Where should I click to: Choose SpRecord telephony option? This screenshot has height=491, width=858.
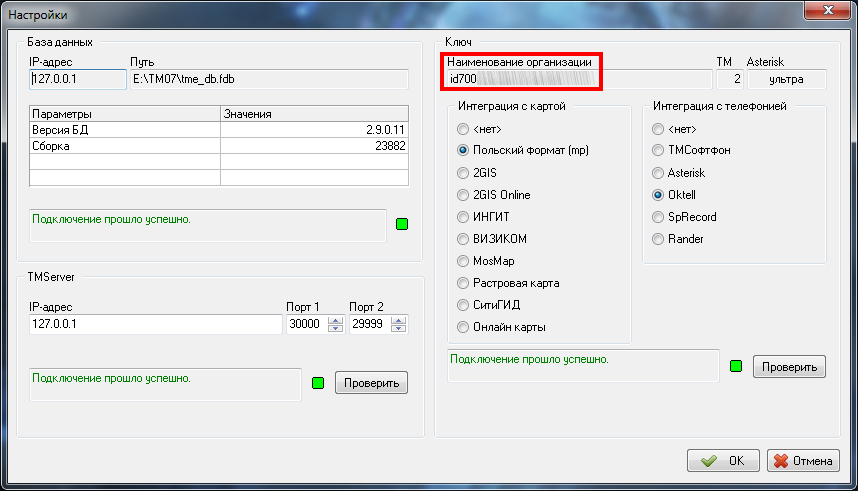658,217
